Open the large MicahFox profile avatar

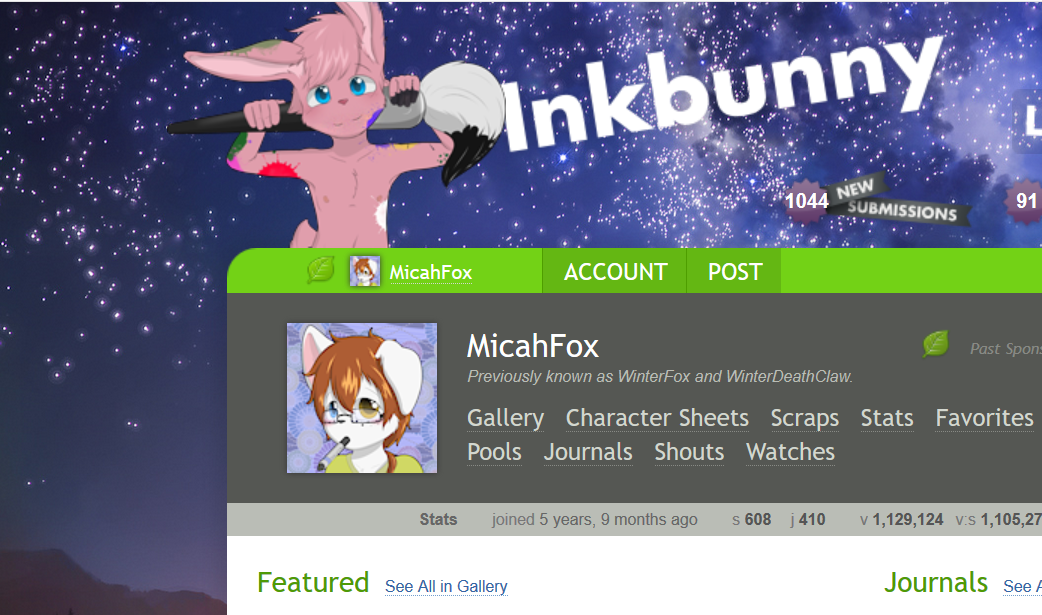click(362, 398)
